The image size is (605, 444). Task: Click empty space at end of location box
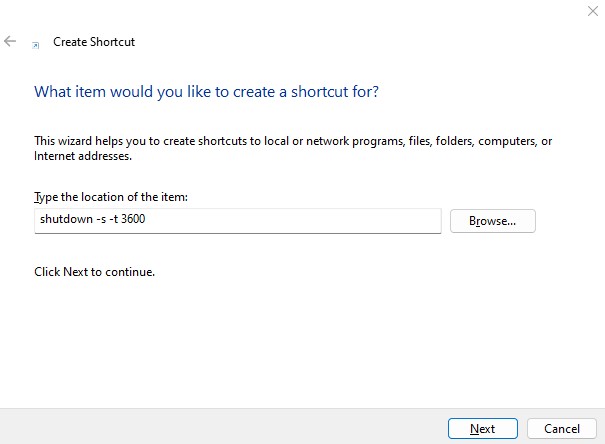point(293,221)
